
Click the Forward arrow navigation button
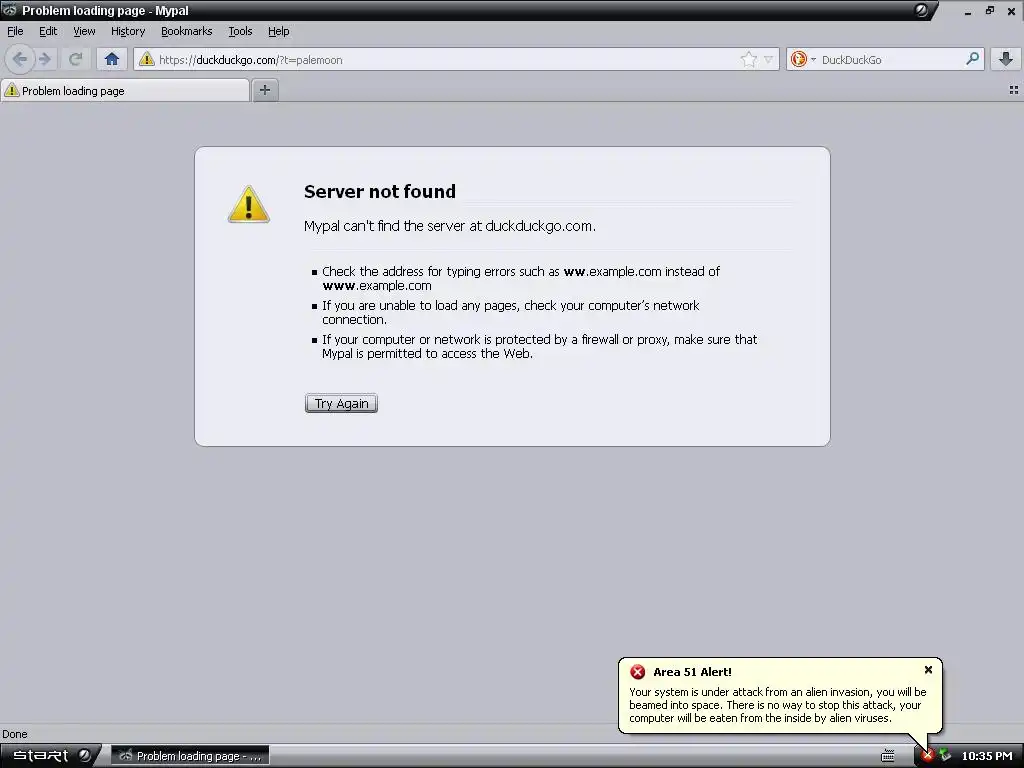[45, 59]
